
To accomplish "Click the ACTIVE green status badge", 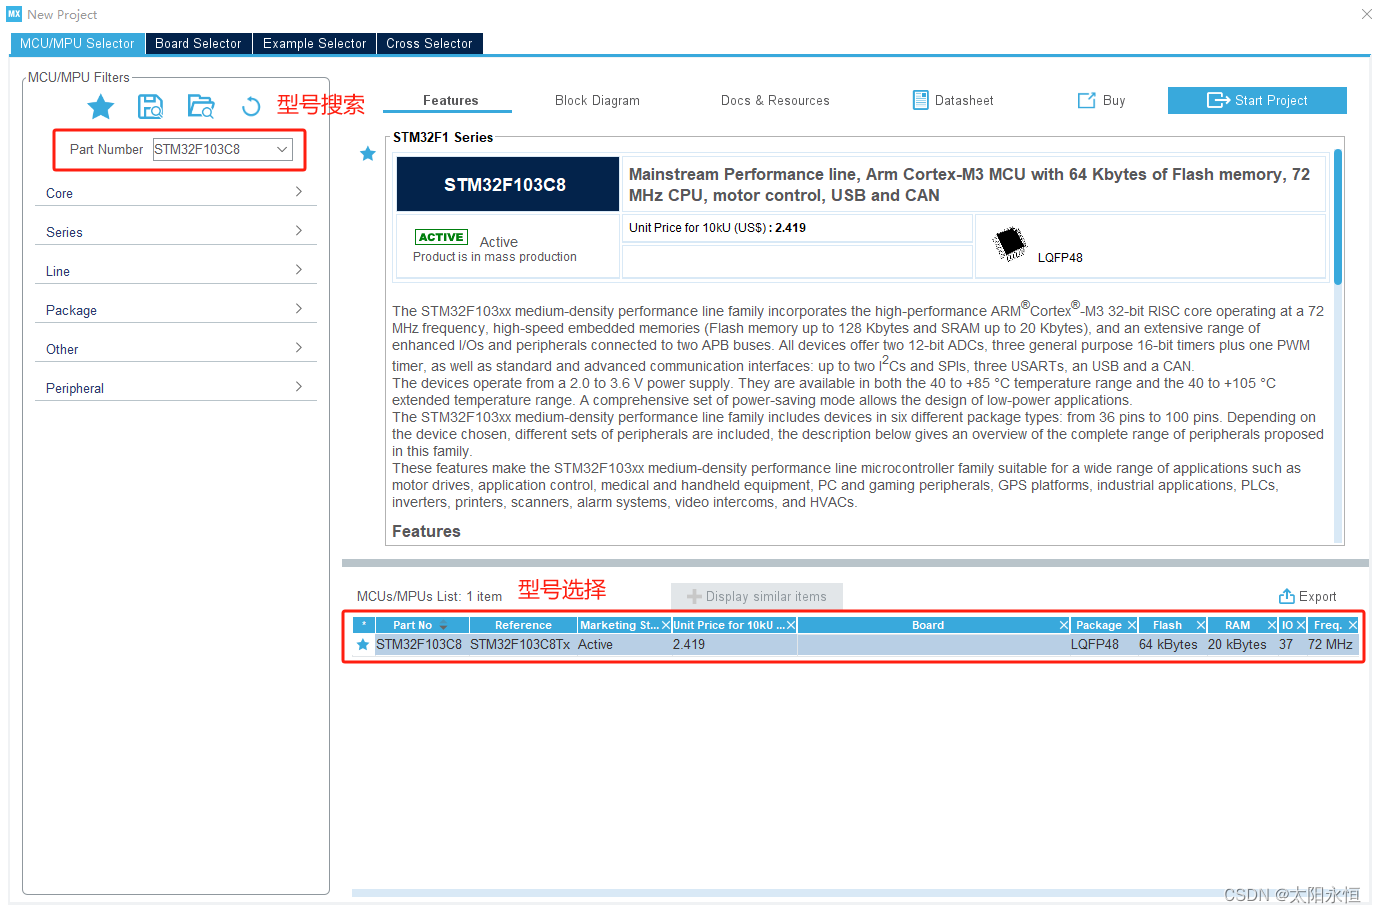I will coord(441,237).
